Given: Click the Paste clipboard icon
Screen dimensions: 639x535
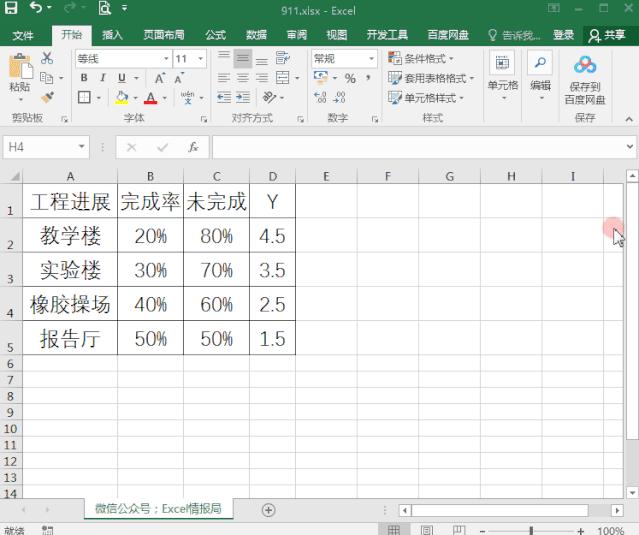Looking at the screenshot, I should pos(20,66).
